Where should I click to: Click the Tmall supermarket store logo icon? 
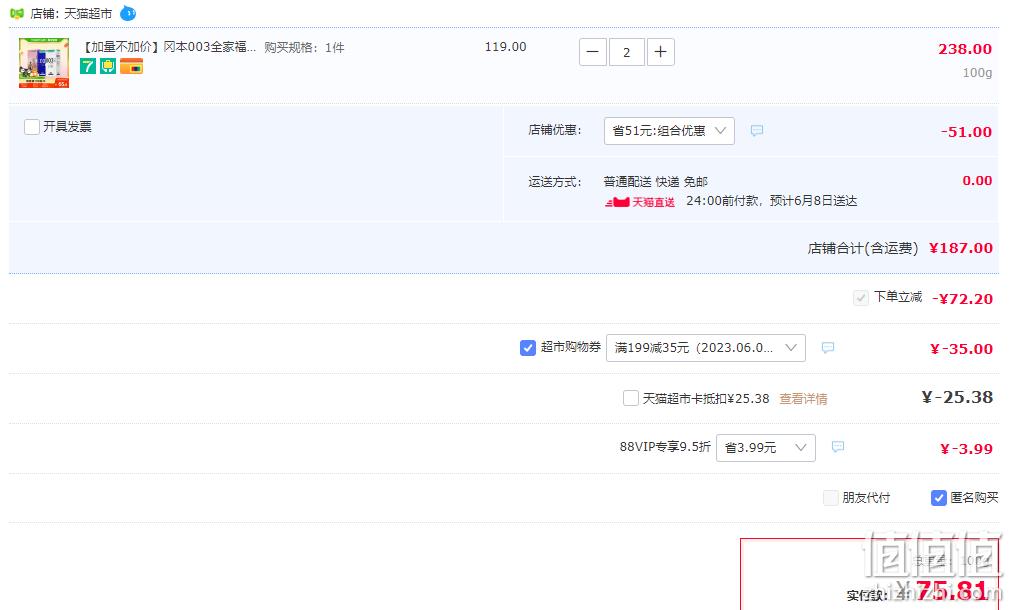17,14
